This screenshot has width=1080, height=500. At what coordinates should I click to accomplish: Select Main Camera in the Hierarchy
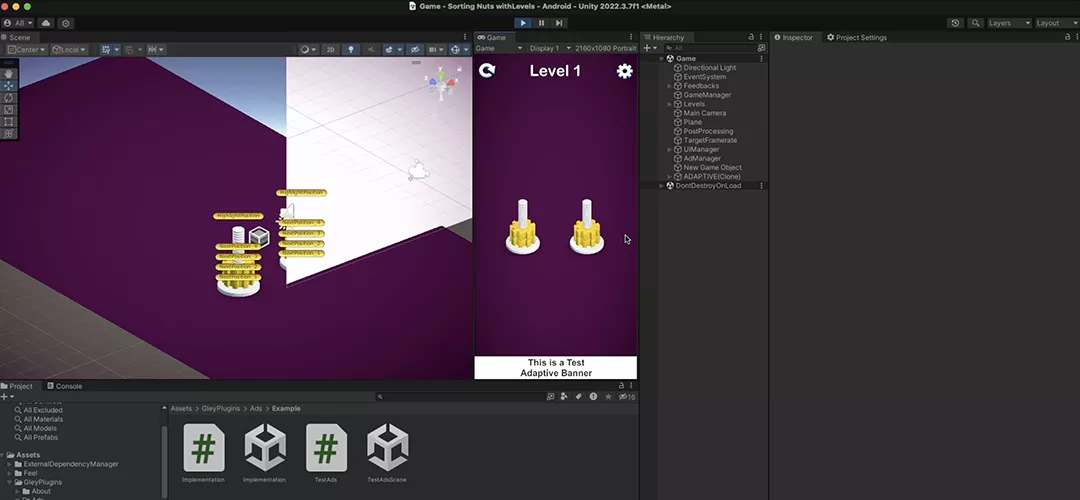click(x=704, y=113)
